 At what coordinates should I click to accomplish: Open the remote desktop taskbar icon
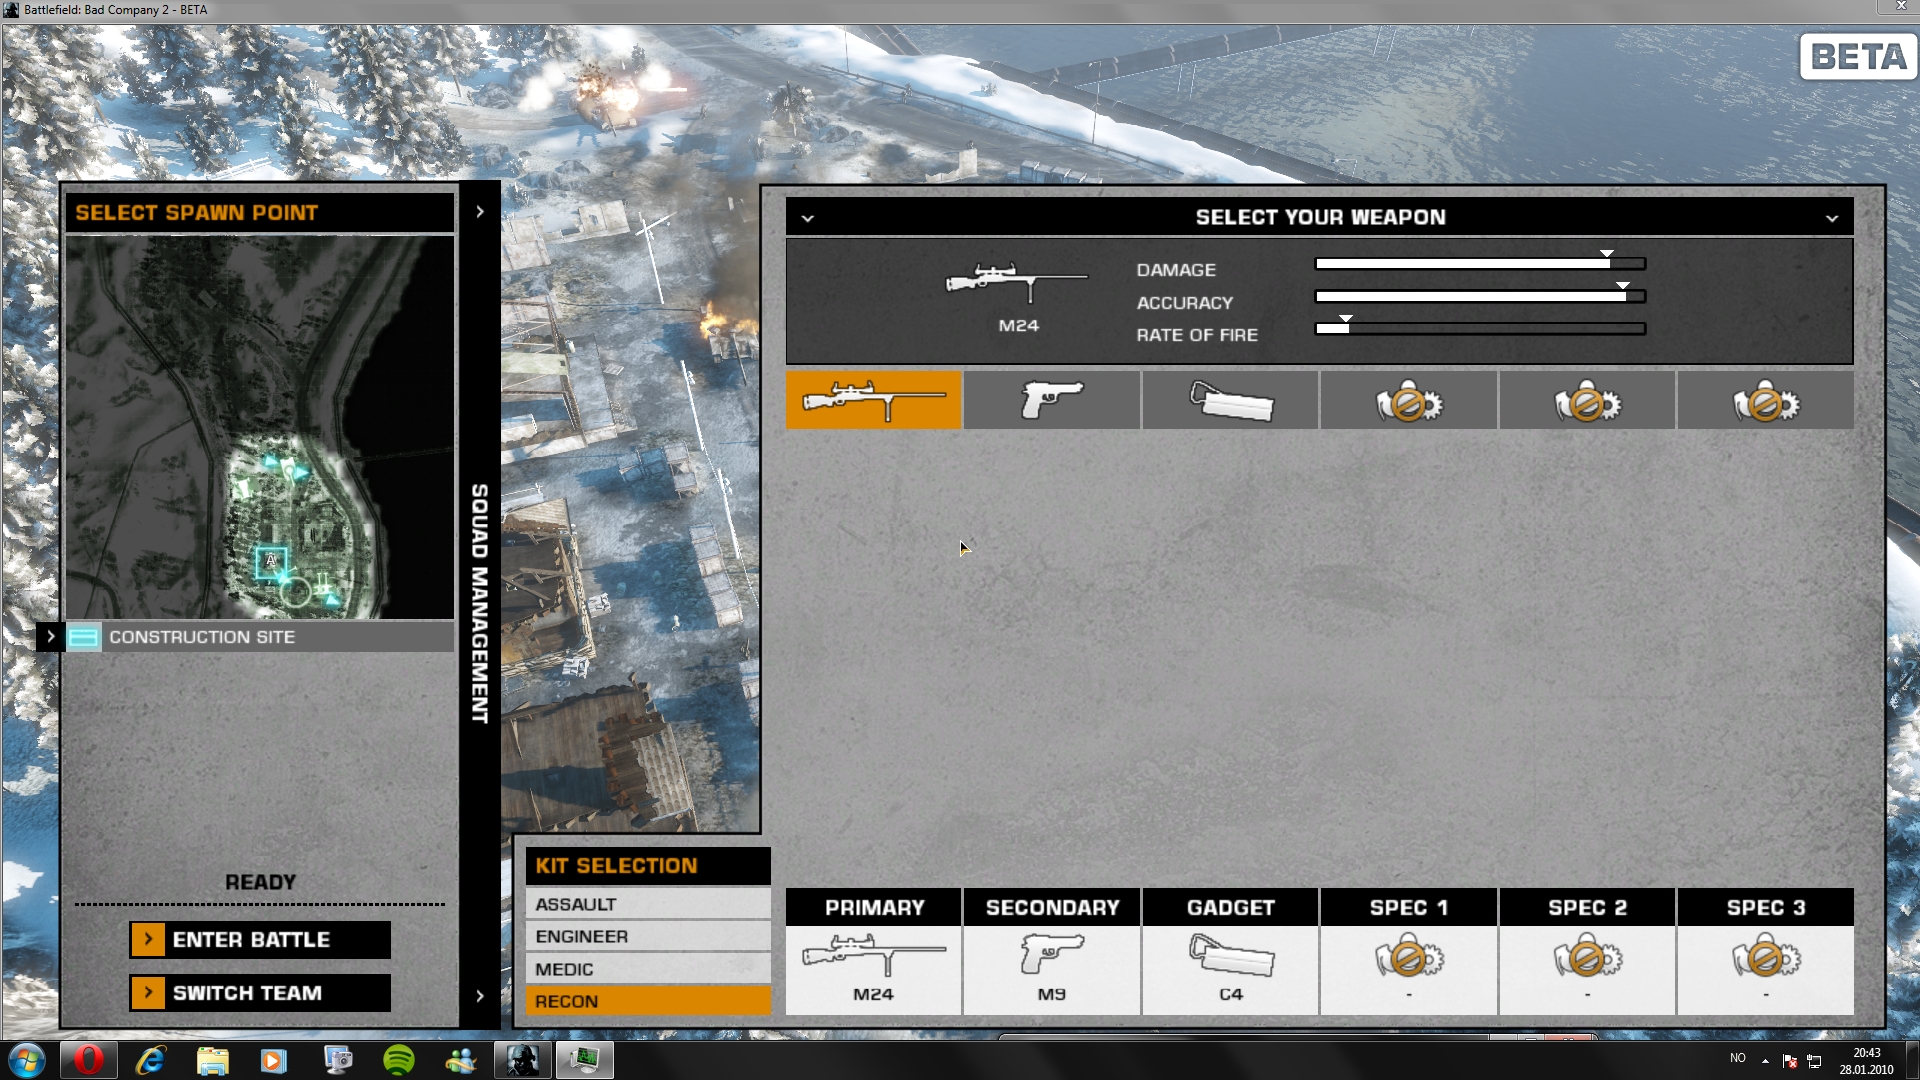click(584, 1060)
